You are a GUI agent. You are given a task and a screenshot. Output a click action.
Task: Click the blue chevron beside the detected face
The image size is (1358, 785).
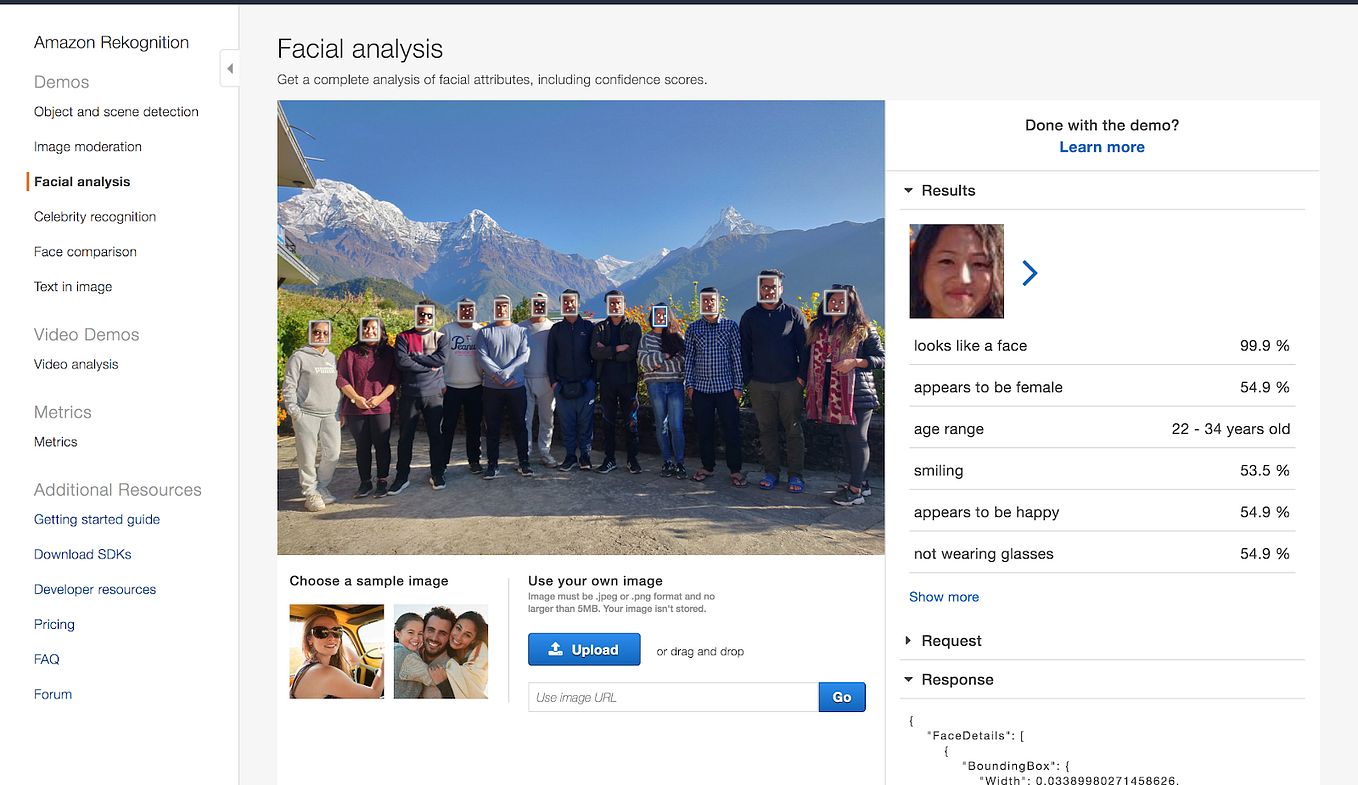[x=1029, y=271]
